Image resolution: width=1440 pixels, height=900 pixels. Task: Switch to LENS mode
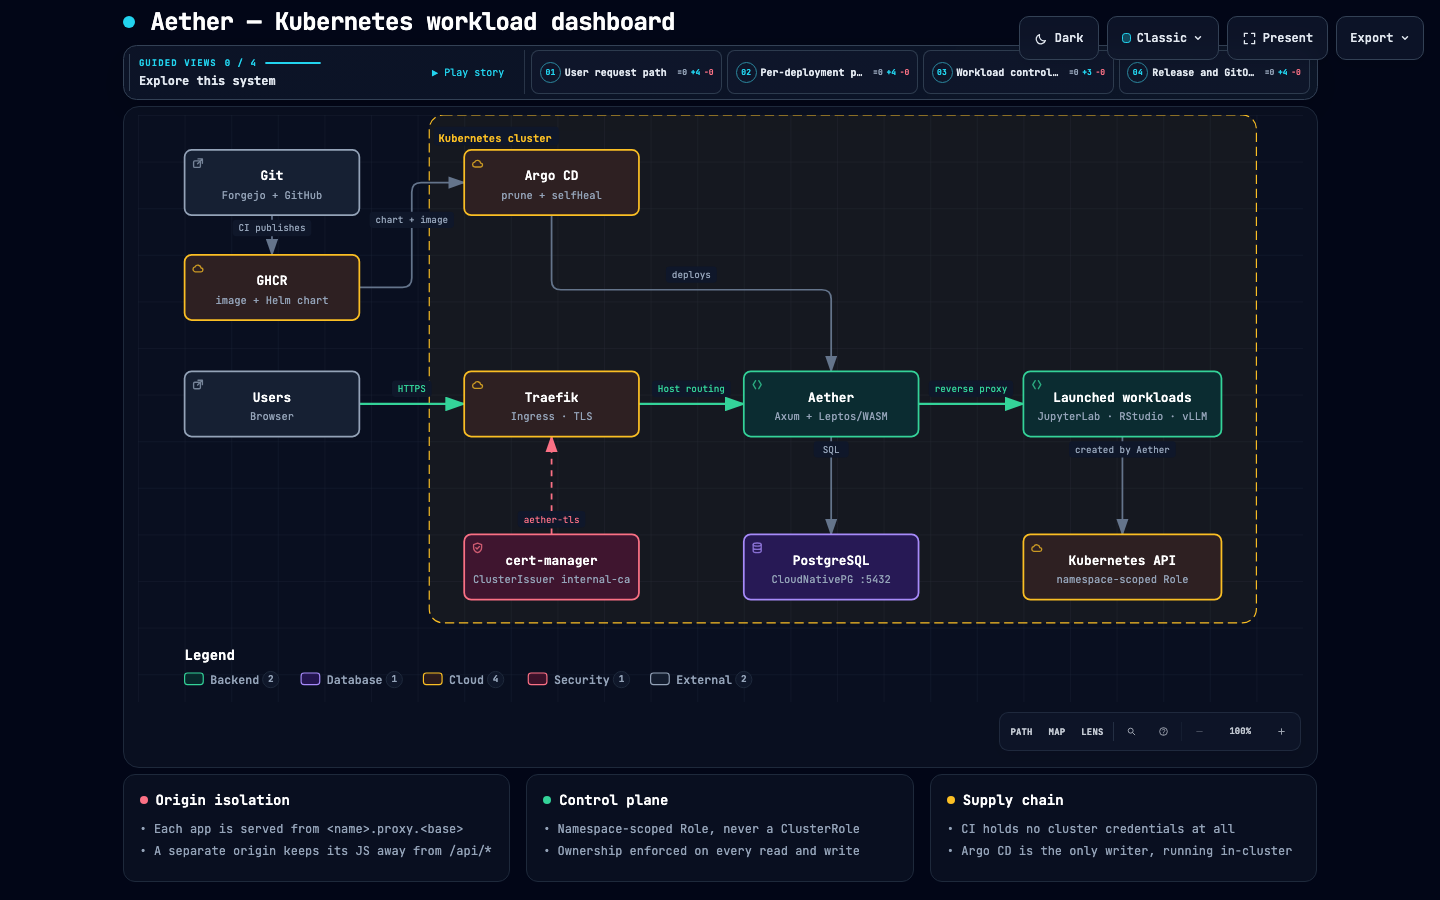1092,732
